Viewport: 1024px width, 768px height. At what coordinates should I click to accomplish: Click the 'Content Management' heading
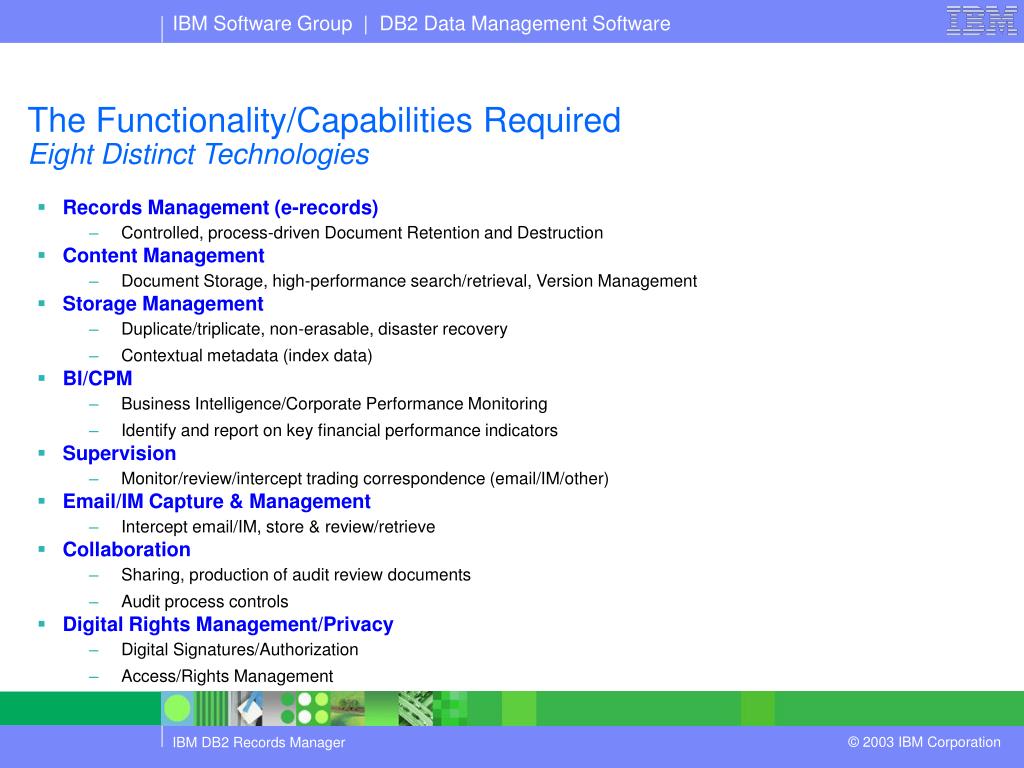pos(163,256)
